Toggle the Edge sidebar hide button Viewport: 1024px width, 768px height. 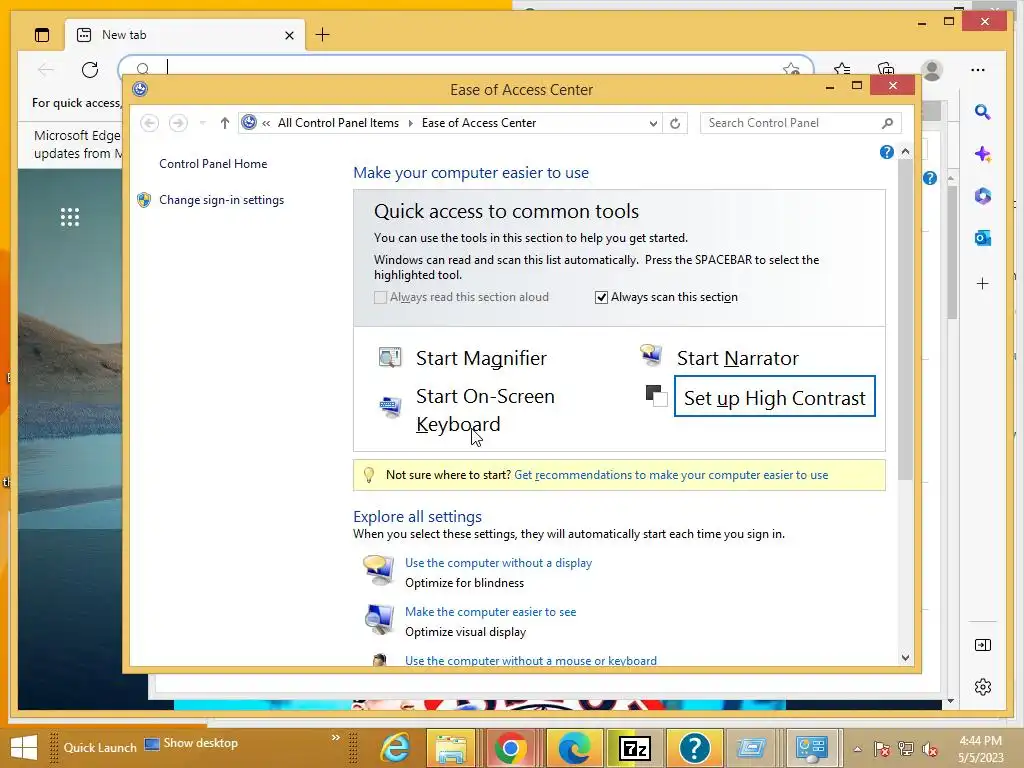click(x=983, y=645)
